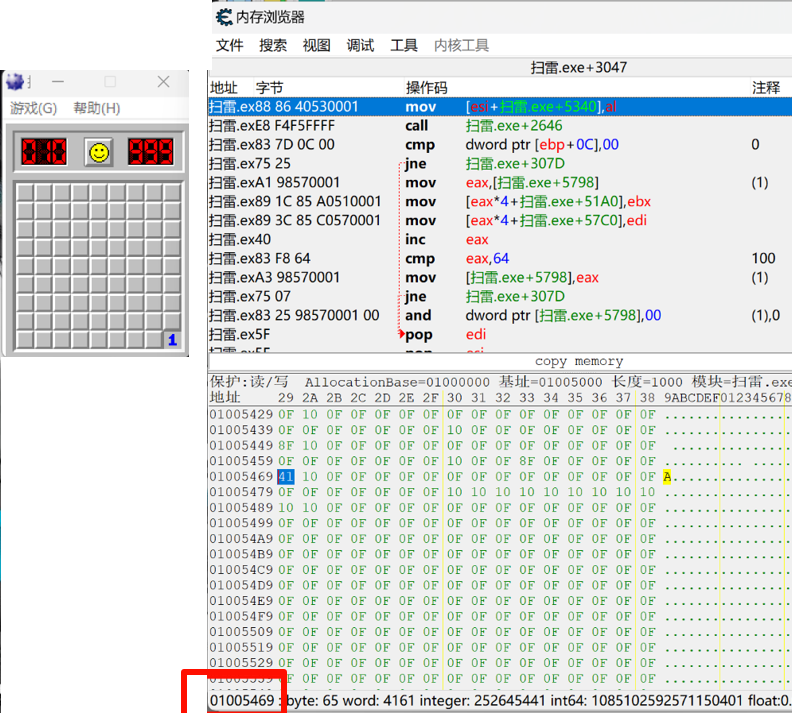Select the jne row with bytes 75 07

(500, 296)
